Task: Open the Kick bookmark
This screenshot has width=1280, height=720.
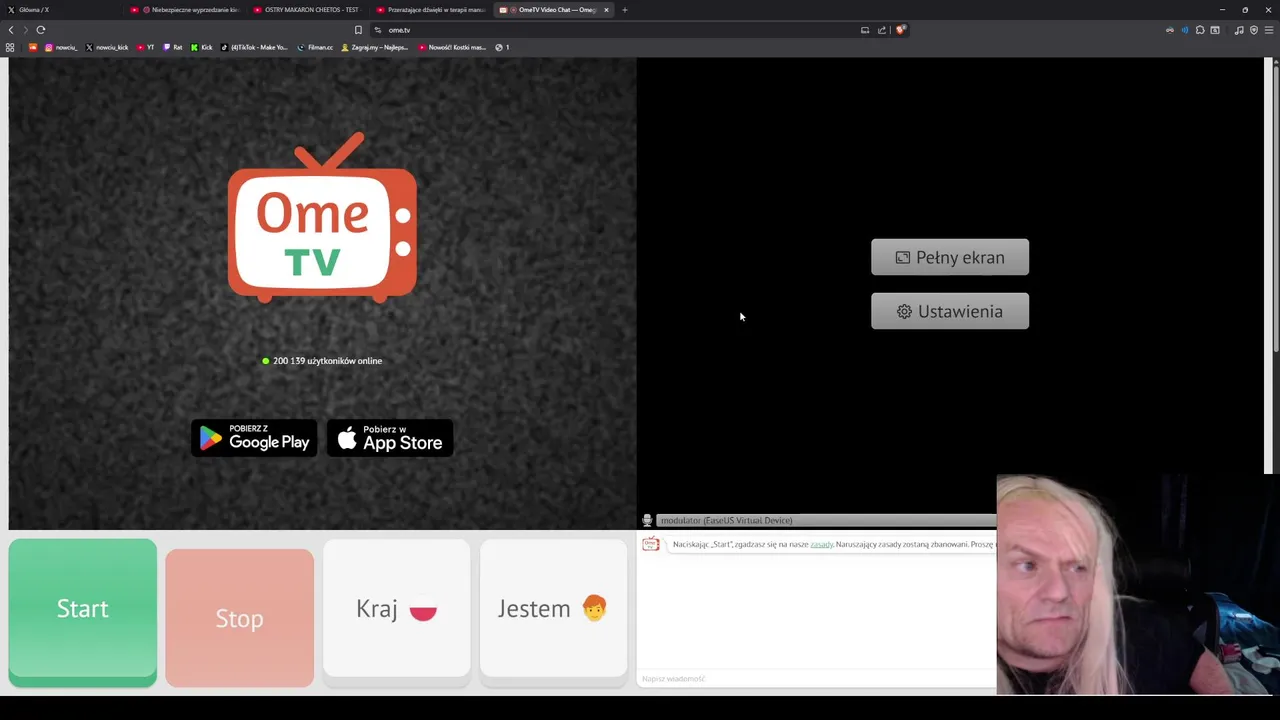Action: click(202, 47)
